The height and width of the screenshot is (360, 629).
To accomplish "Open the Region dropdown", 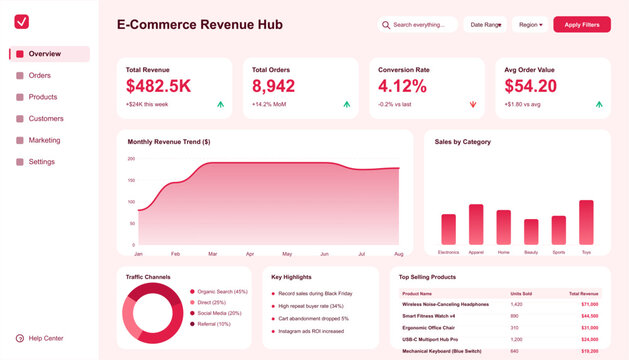I will (530, 25).
